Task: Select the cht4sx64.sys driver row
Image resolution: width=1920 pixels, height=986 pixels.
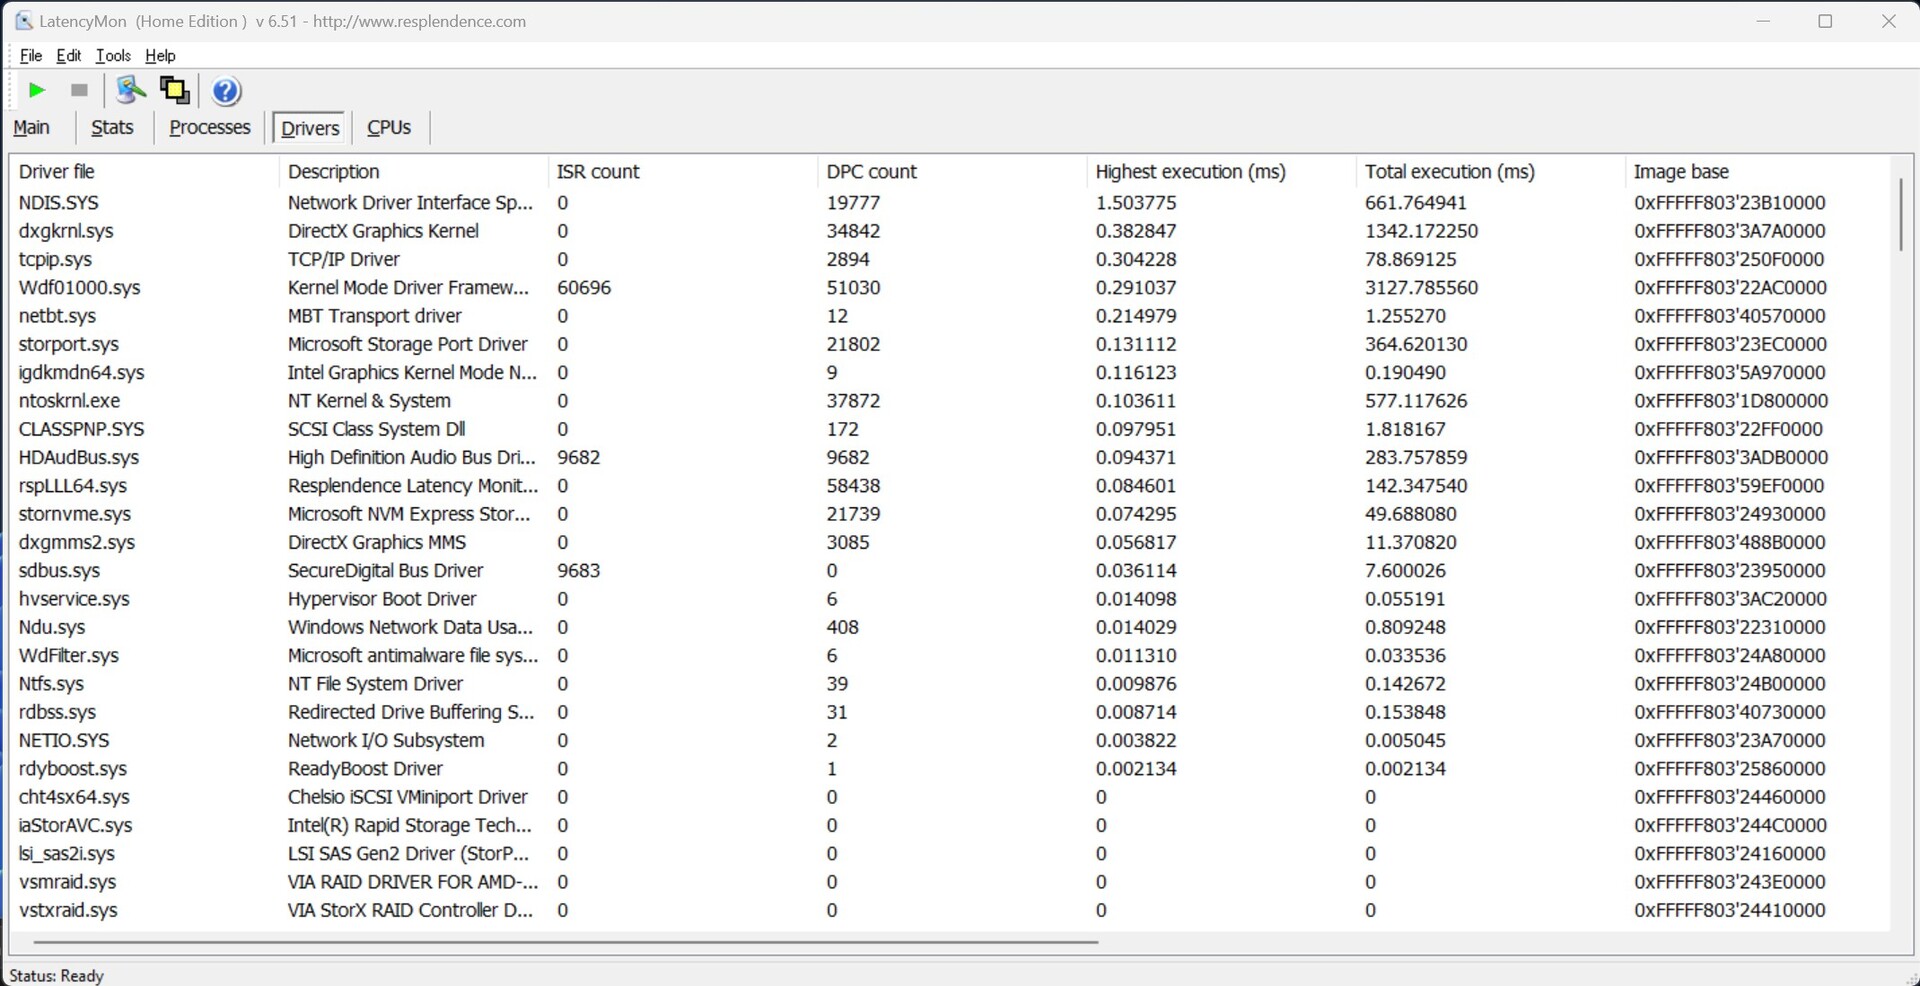Action: point(950,797)
